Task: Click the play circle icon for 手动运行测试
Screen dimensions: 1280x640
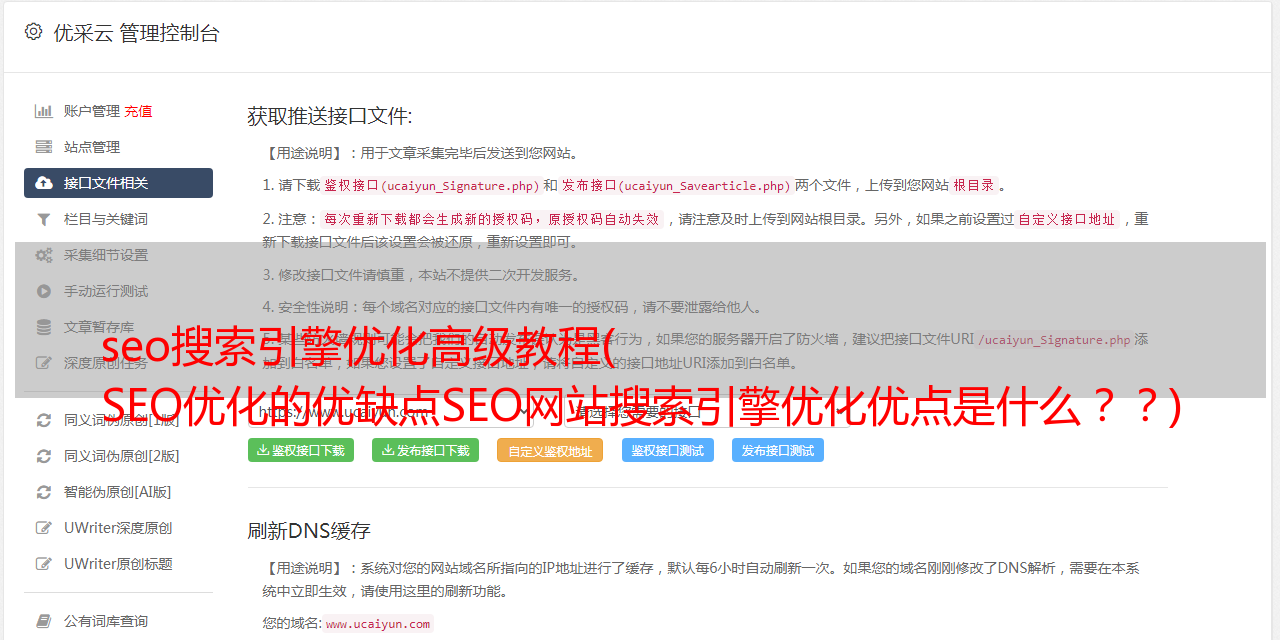Action: pos(44,291)
